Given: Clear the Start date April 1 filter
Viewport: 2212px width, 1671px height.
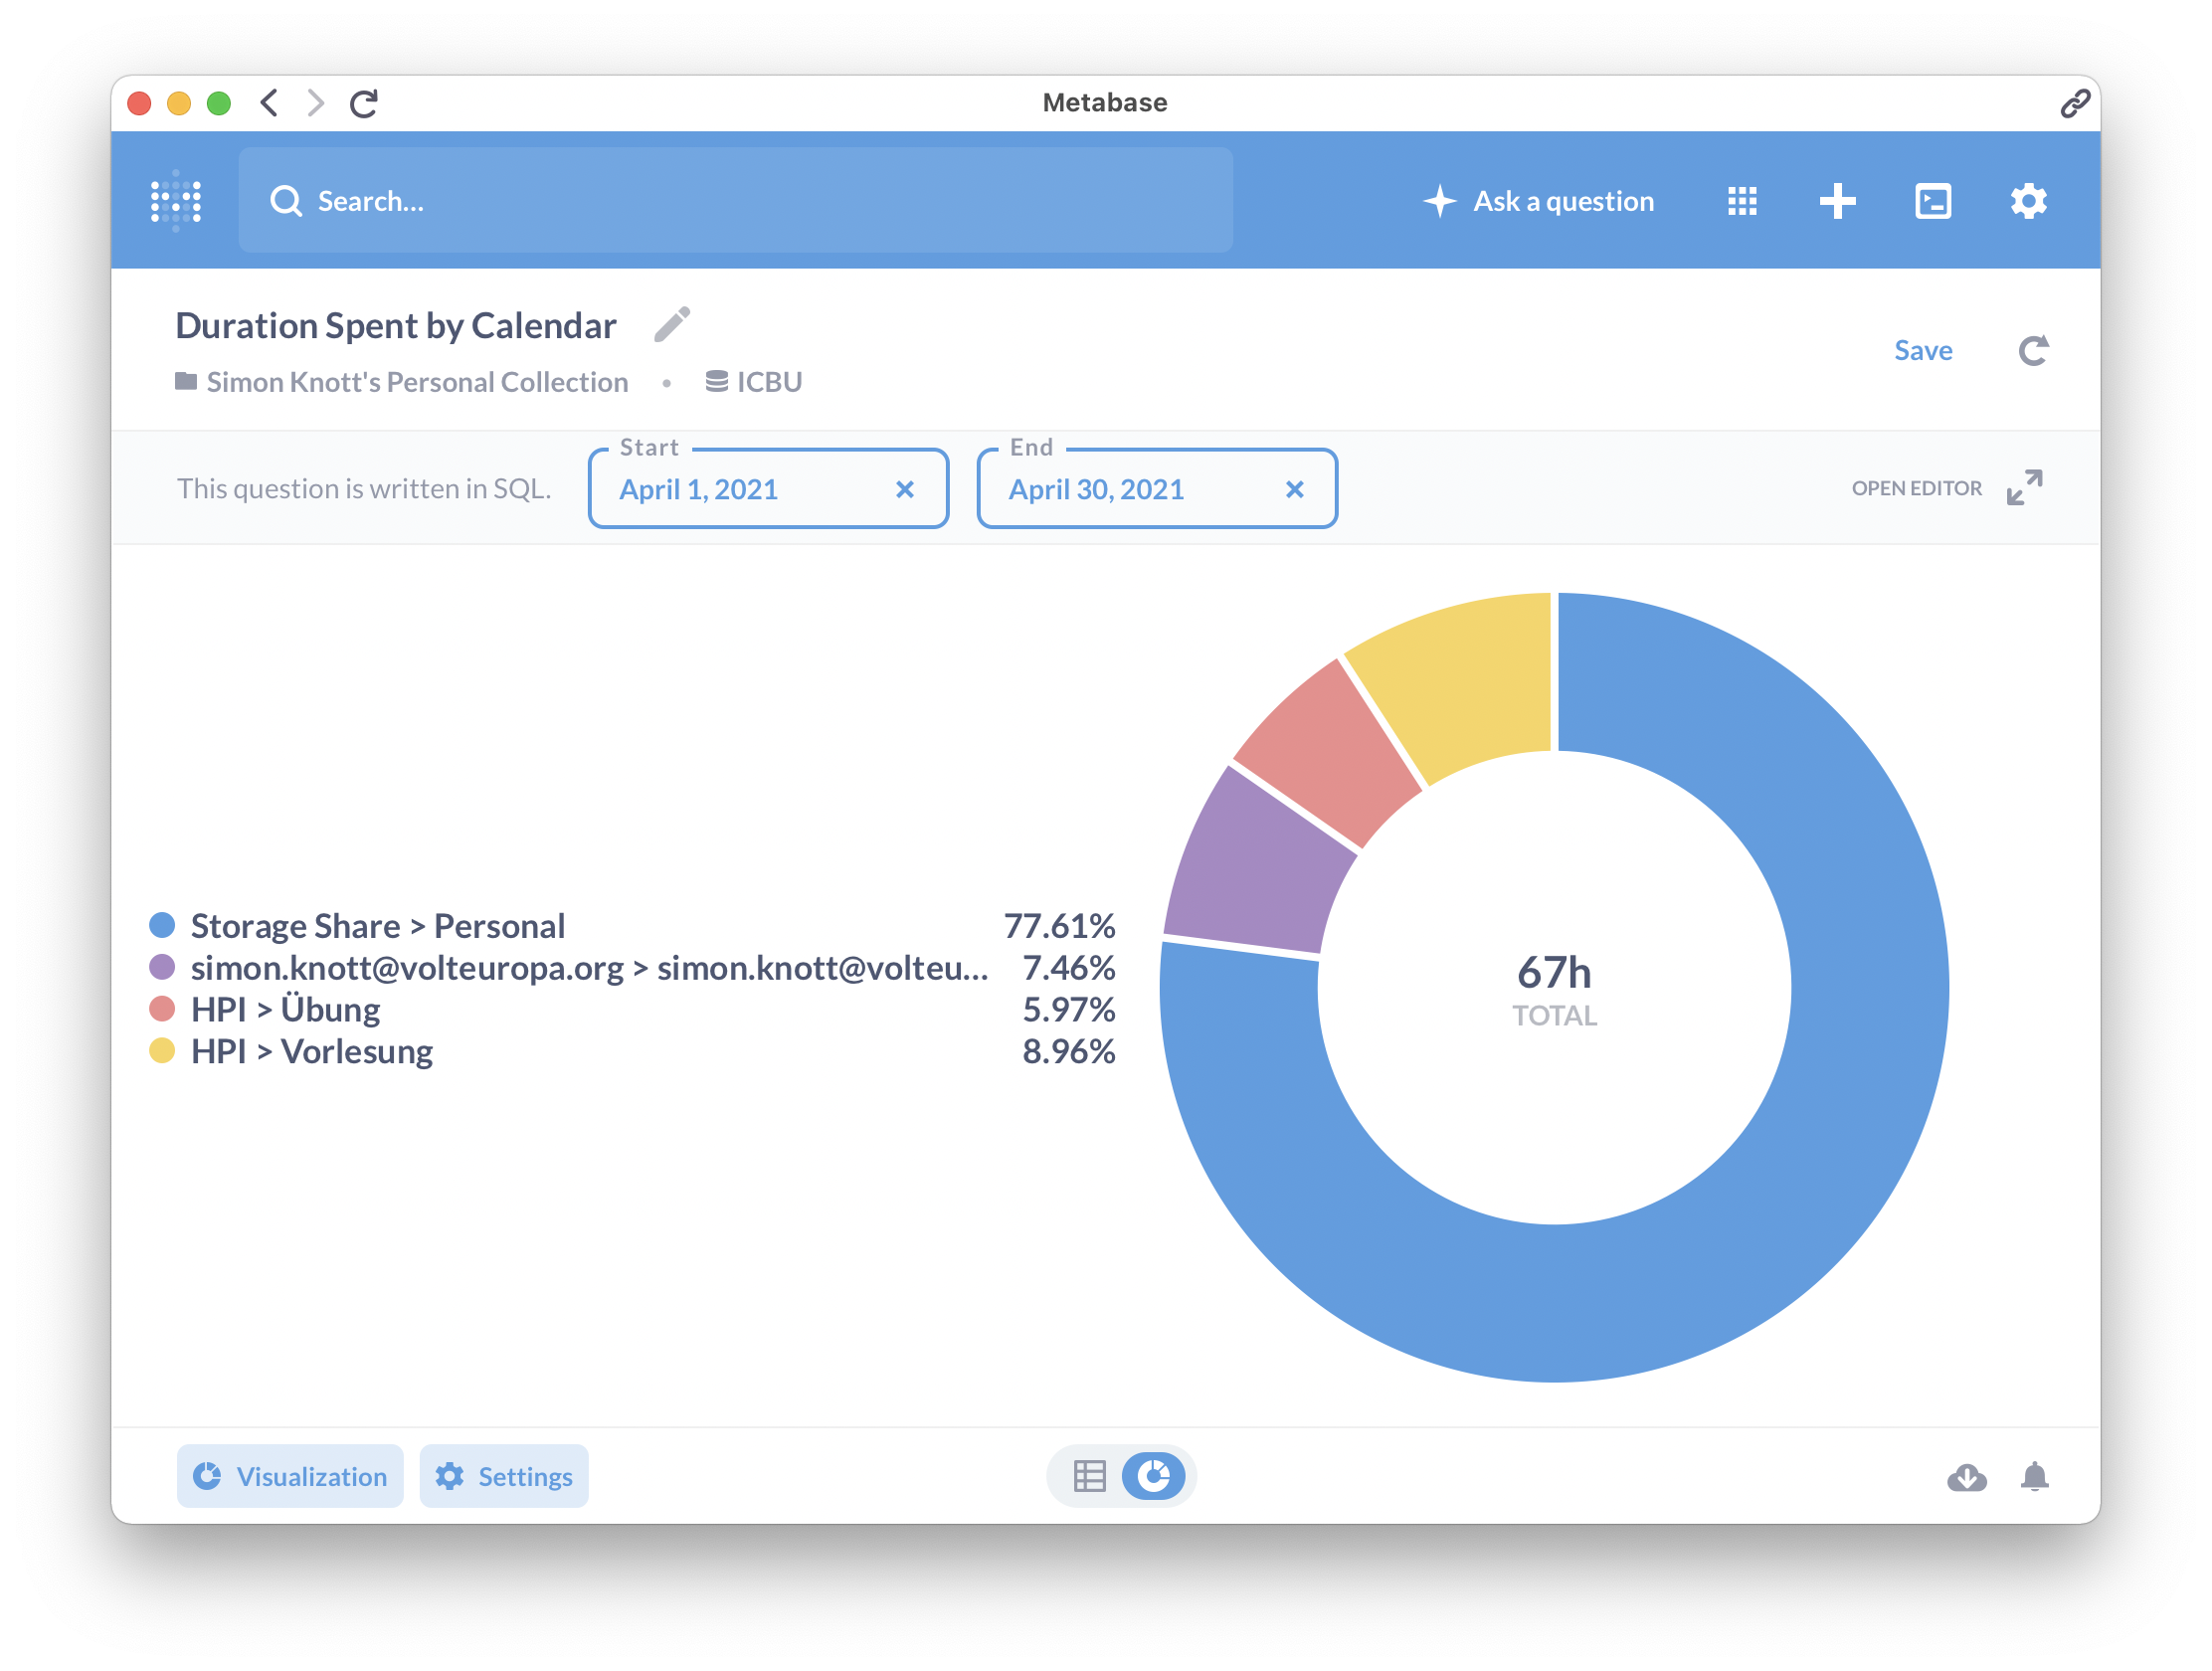Looking at the screenshot, I should coord(904,490).
